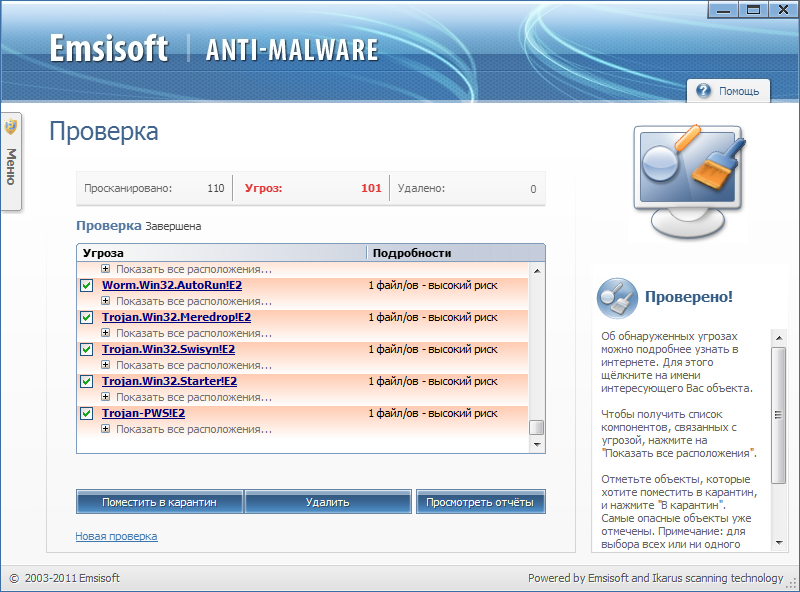Click the Удалено: 0 counter
The image size is (800, 592).
tap(467, 188)
